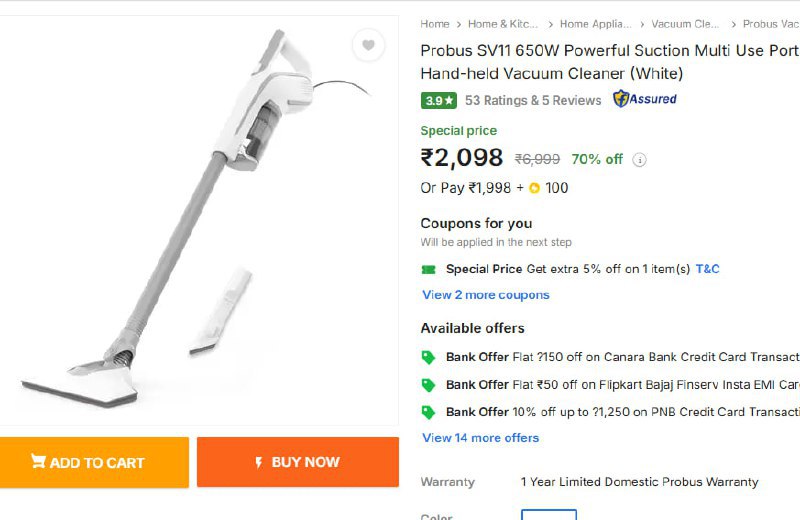Viewport: 800px width, 520px height.
Task: Expand View 2 more coupons
Action: click(x=486, y=295)
